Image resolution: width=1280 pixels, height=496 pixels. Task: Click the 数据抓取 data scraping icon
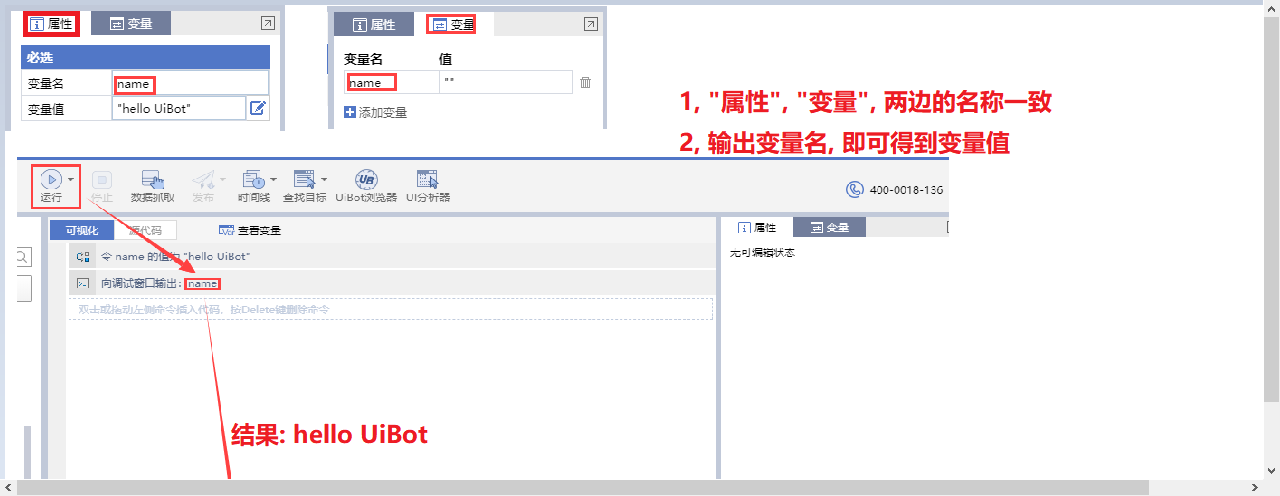(x=152, y=180)
